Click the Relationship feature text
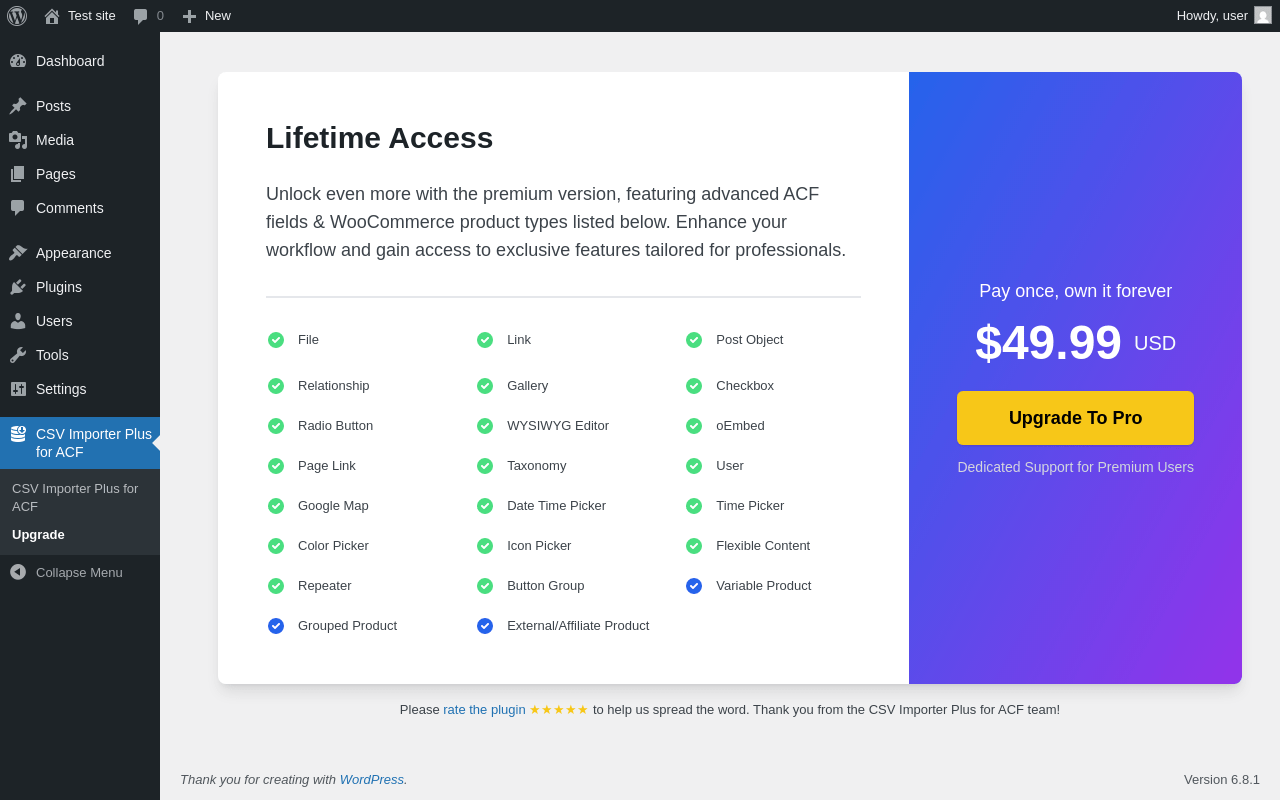This screenshot has width=1280, height=800. (x=334, y=386)
